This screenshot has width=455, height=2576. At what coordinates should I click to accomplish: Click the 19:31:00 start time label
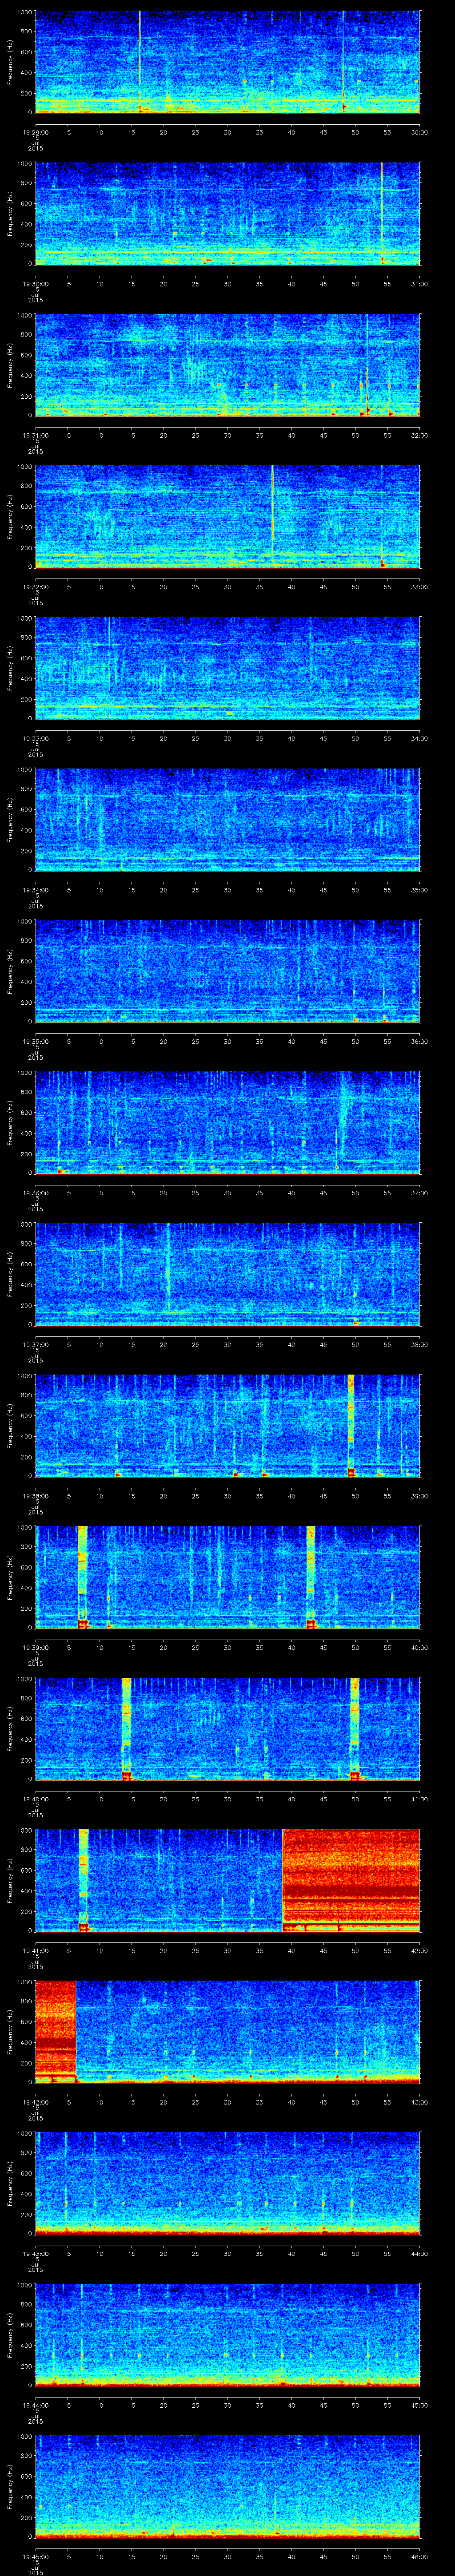pos(35,435)
